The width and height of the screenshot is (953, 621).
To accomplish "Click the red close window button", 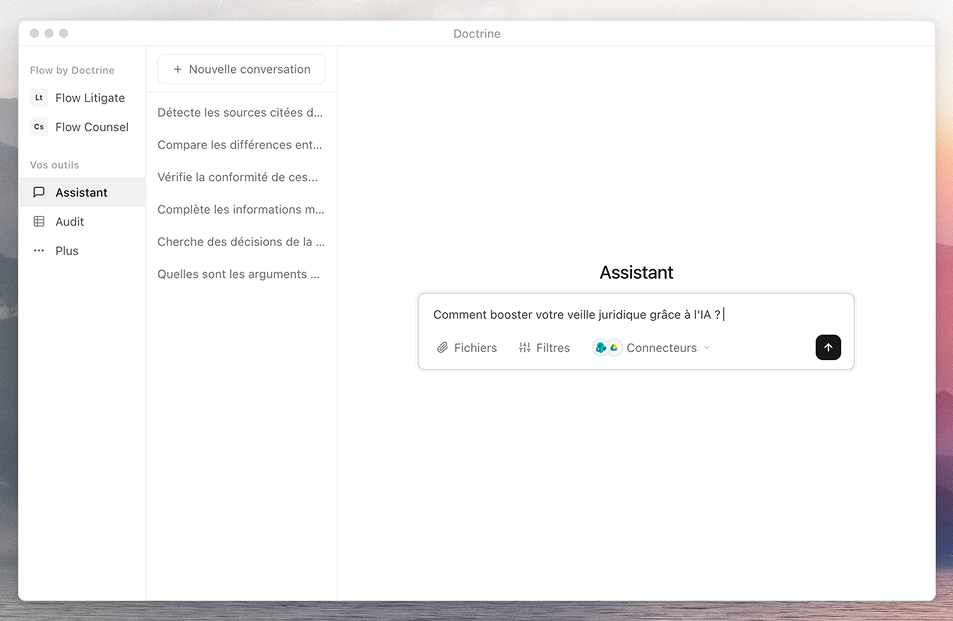I will [35, 33].
